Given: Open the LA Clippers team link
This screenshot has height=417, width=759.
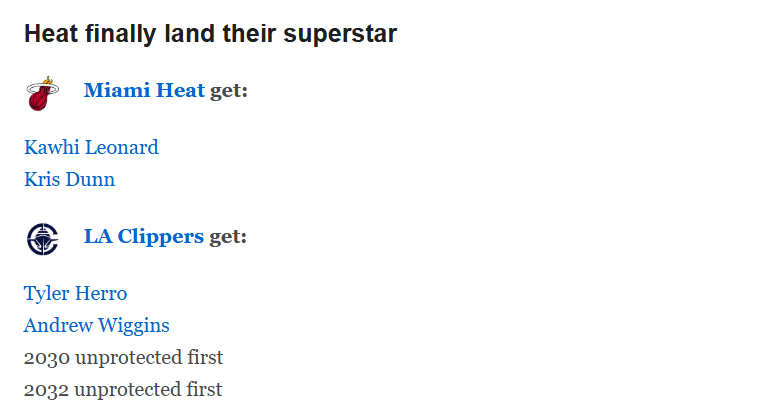Looking at the screenshot, I should click(144, 236).
